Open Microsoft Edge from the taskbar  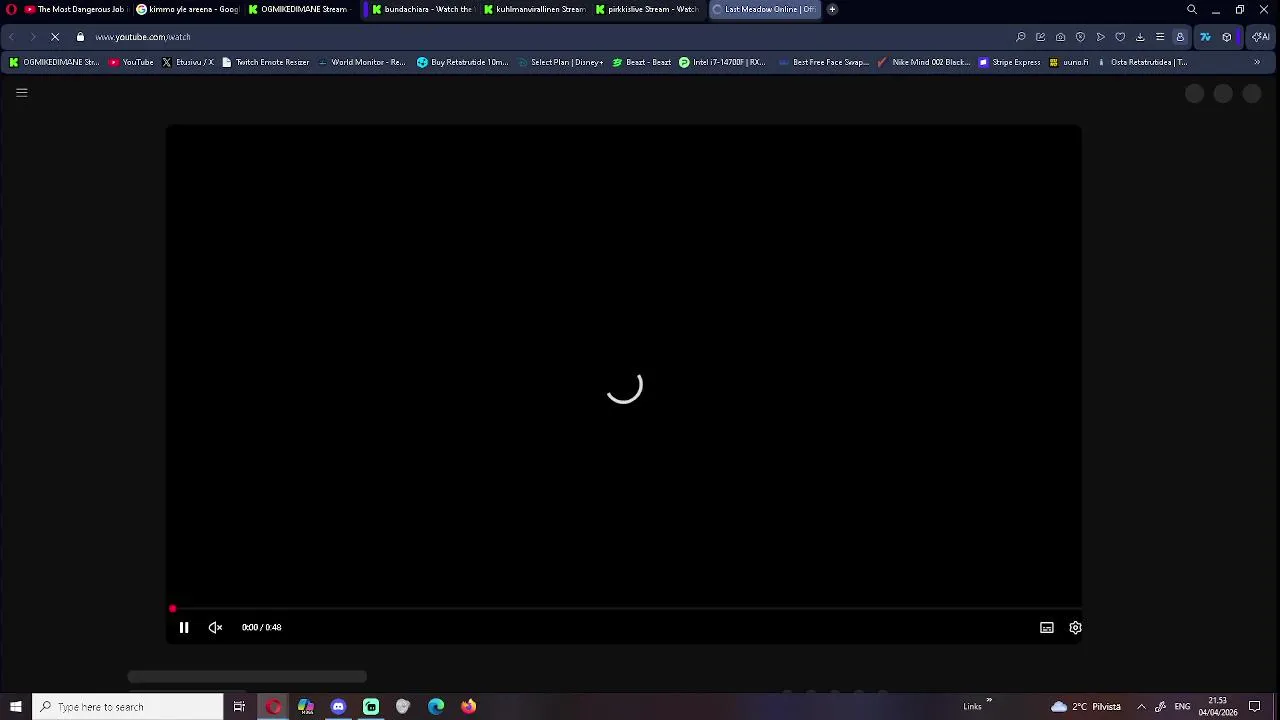436,707
